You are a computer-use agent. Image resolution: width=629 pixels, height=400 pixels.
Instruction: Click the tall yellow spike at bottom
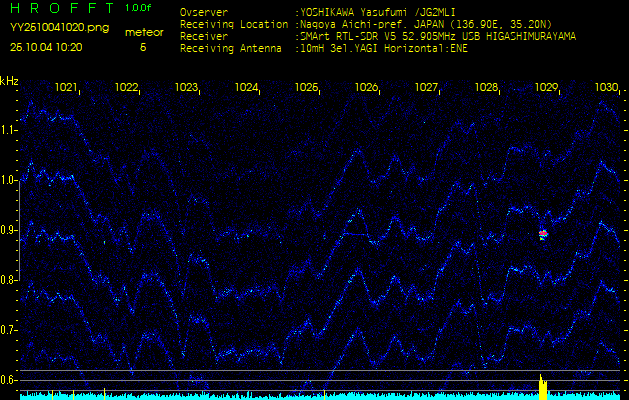coord(542,384)
